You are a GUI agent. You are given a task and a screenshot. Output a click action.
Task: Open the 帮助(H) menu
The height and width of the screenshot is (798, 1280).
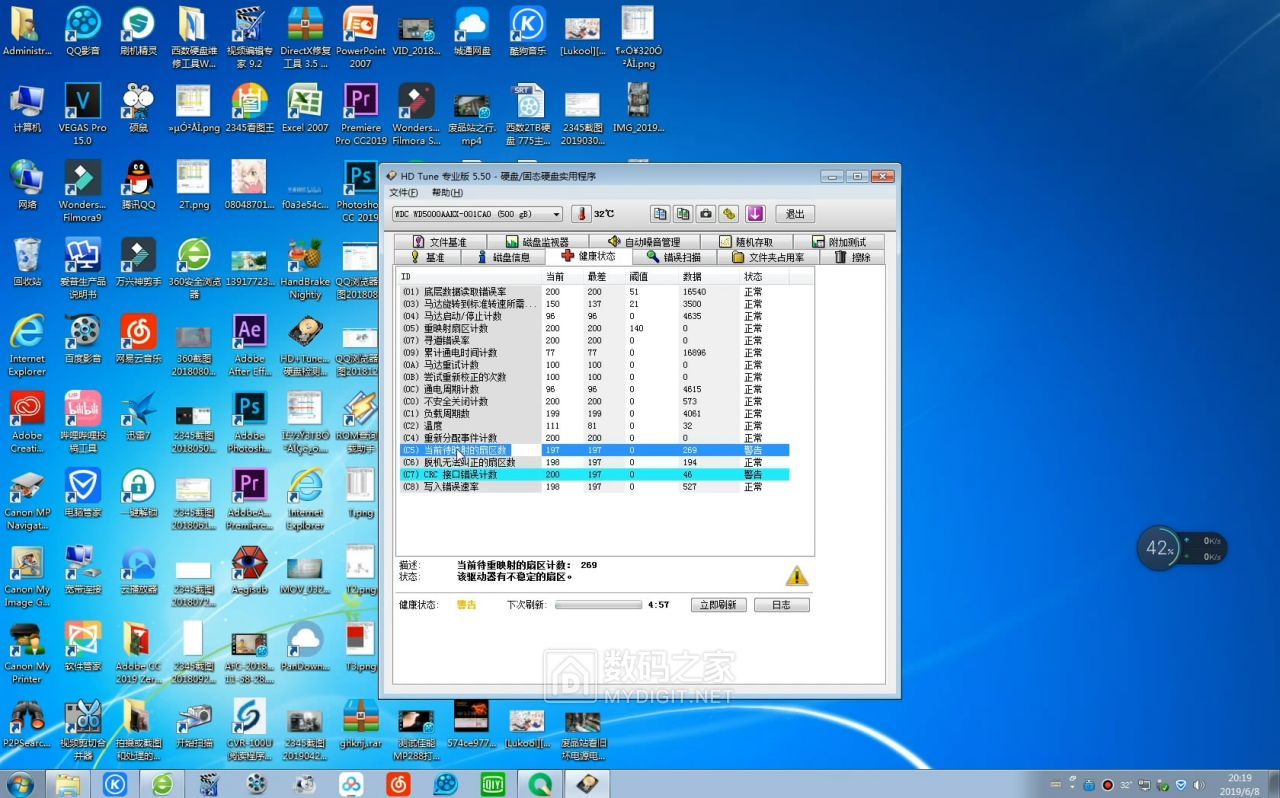pyautogui.click(x=447, y=192)
